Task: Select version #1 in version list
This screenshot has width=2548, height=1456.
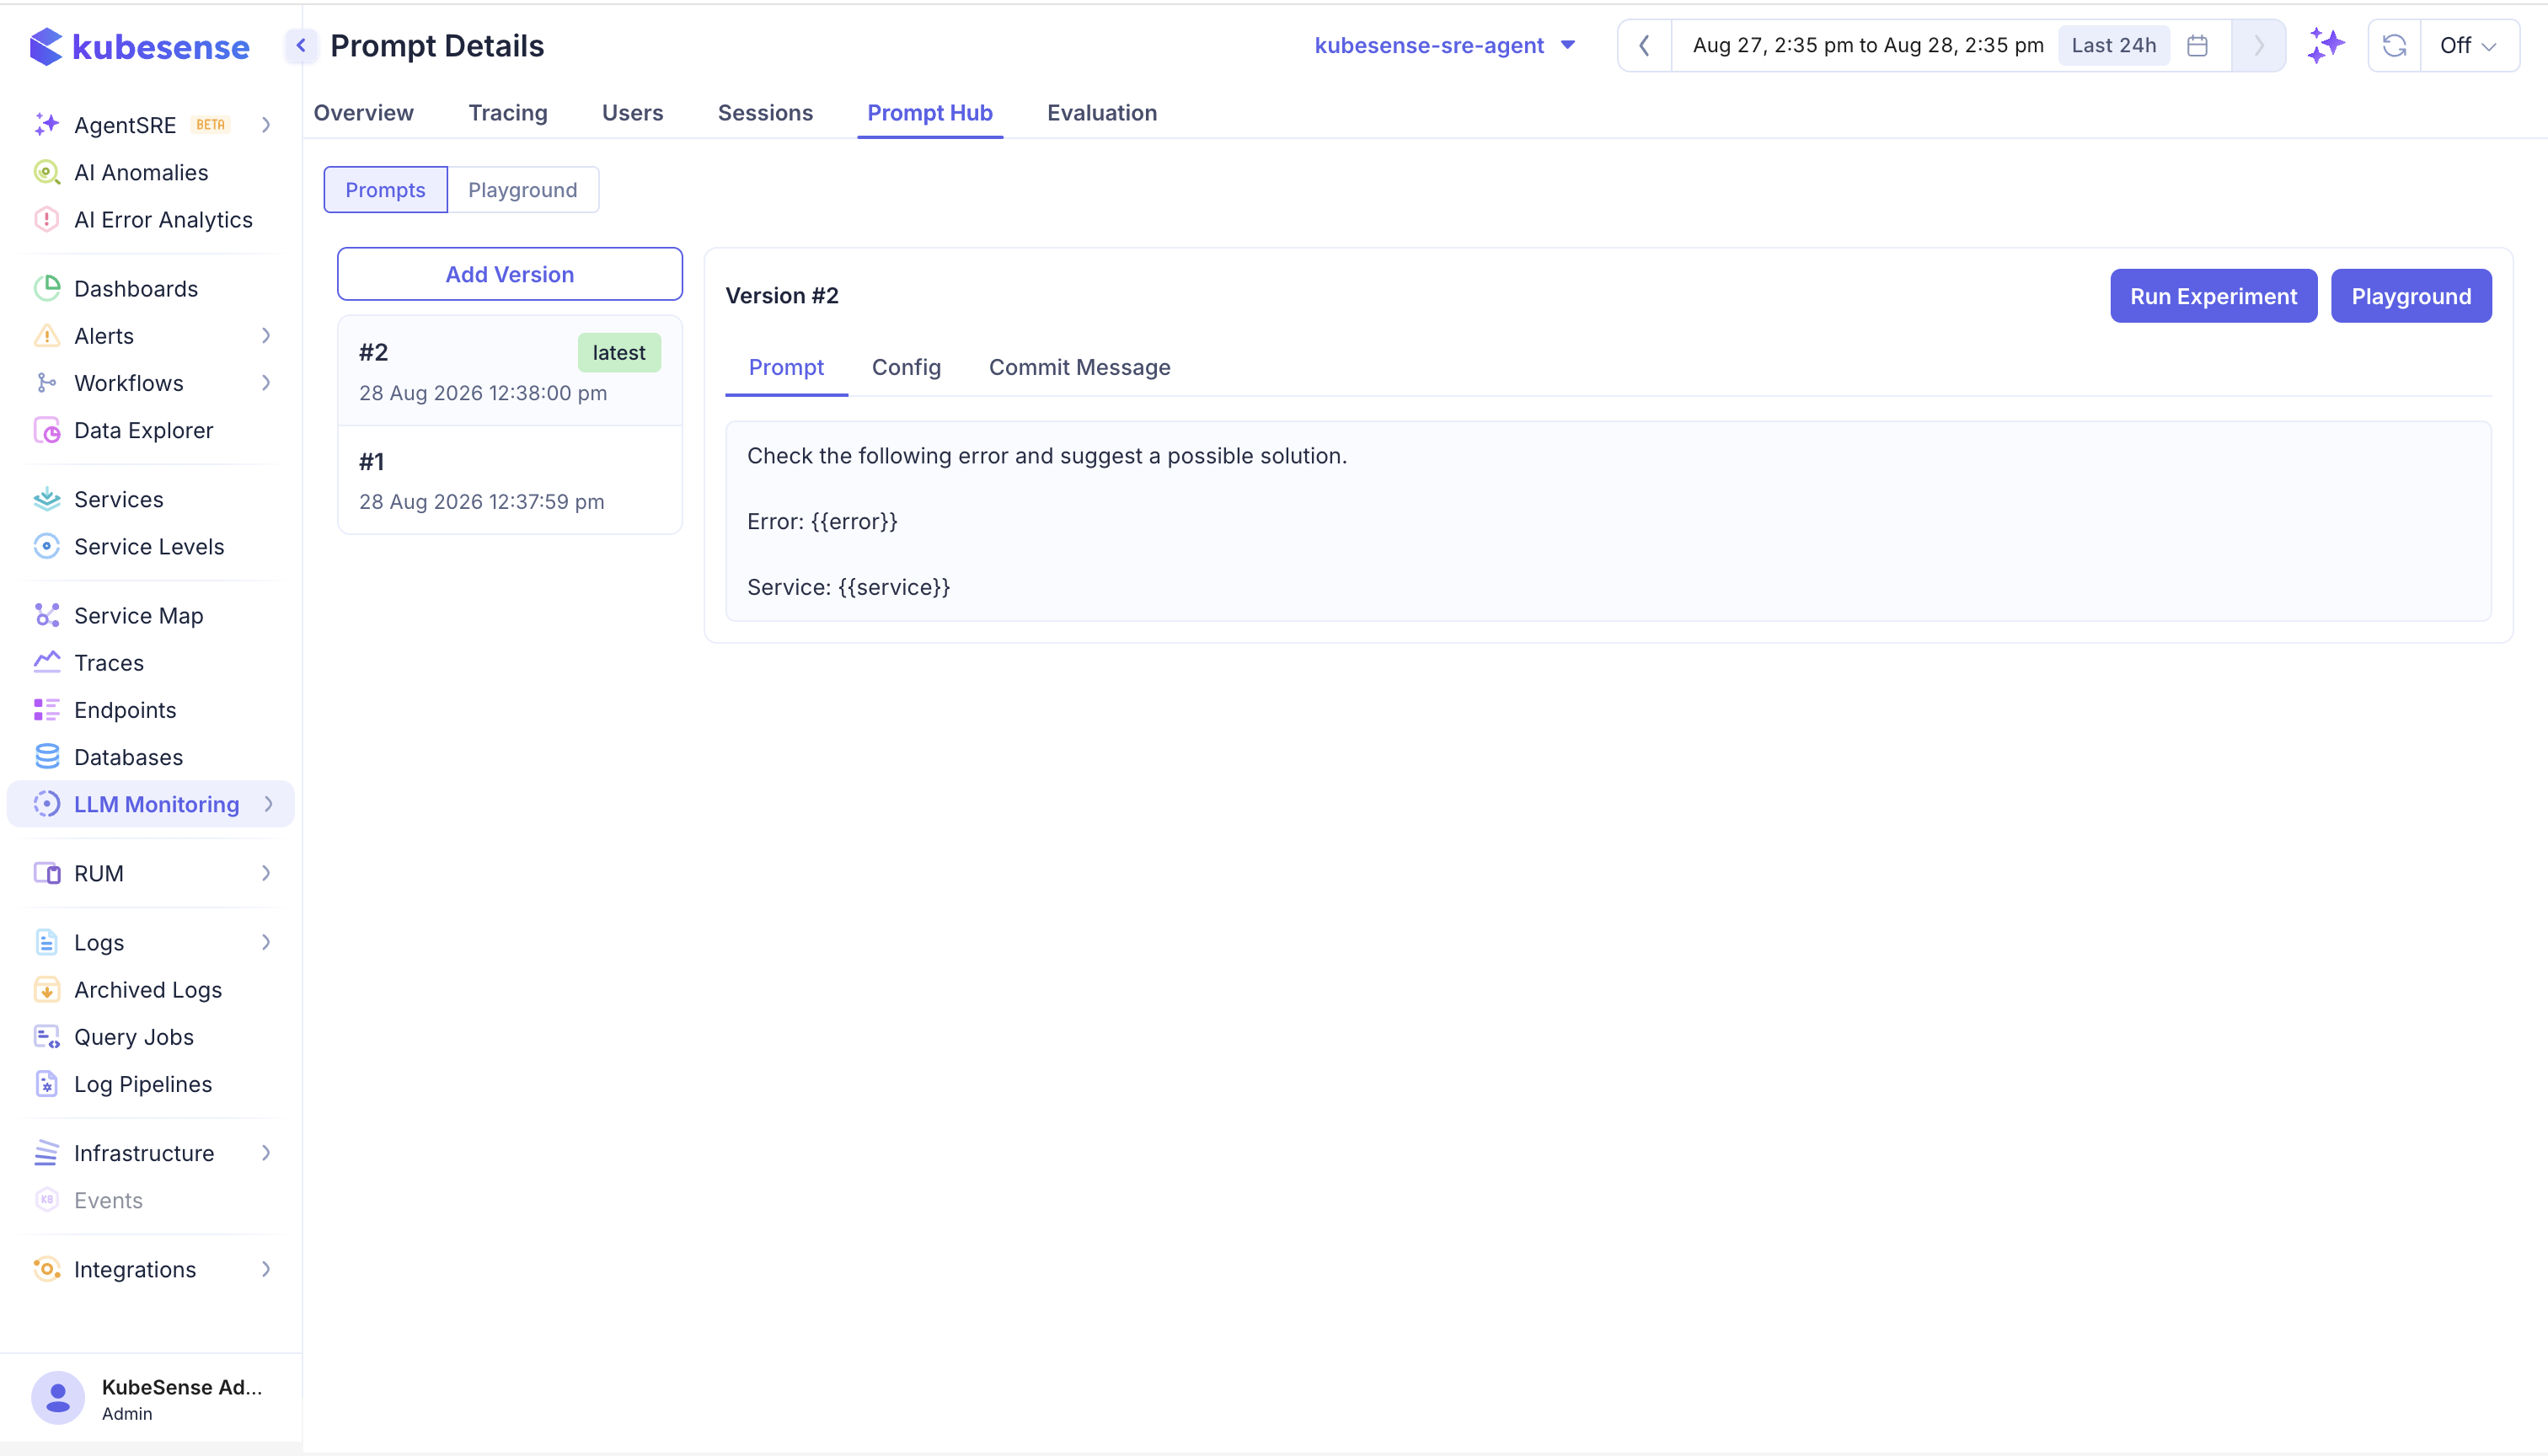Action: pos(510,480)
